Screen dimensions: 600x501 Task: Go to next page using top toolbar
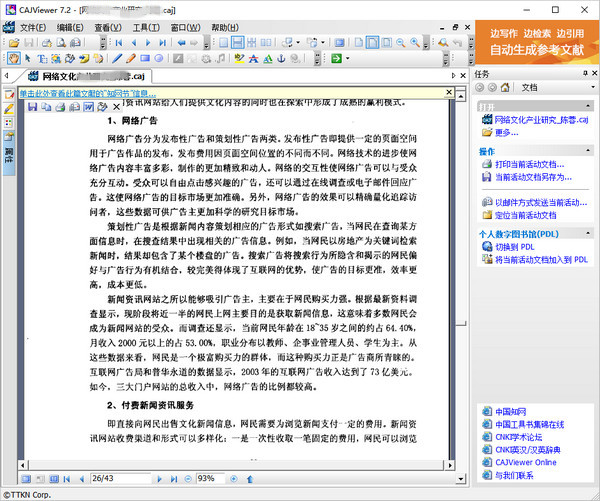pyautogui.click(x=148, y=42)
